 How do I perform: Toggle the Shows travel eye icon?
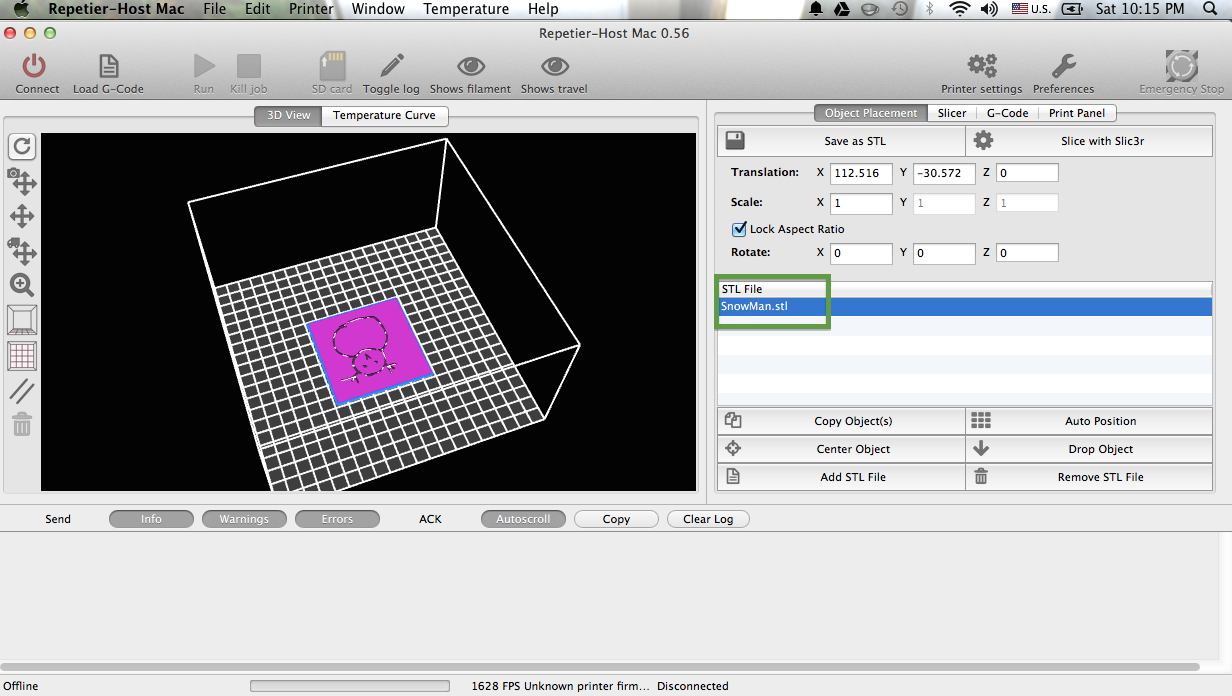coord(554,67)
